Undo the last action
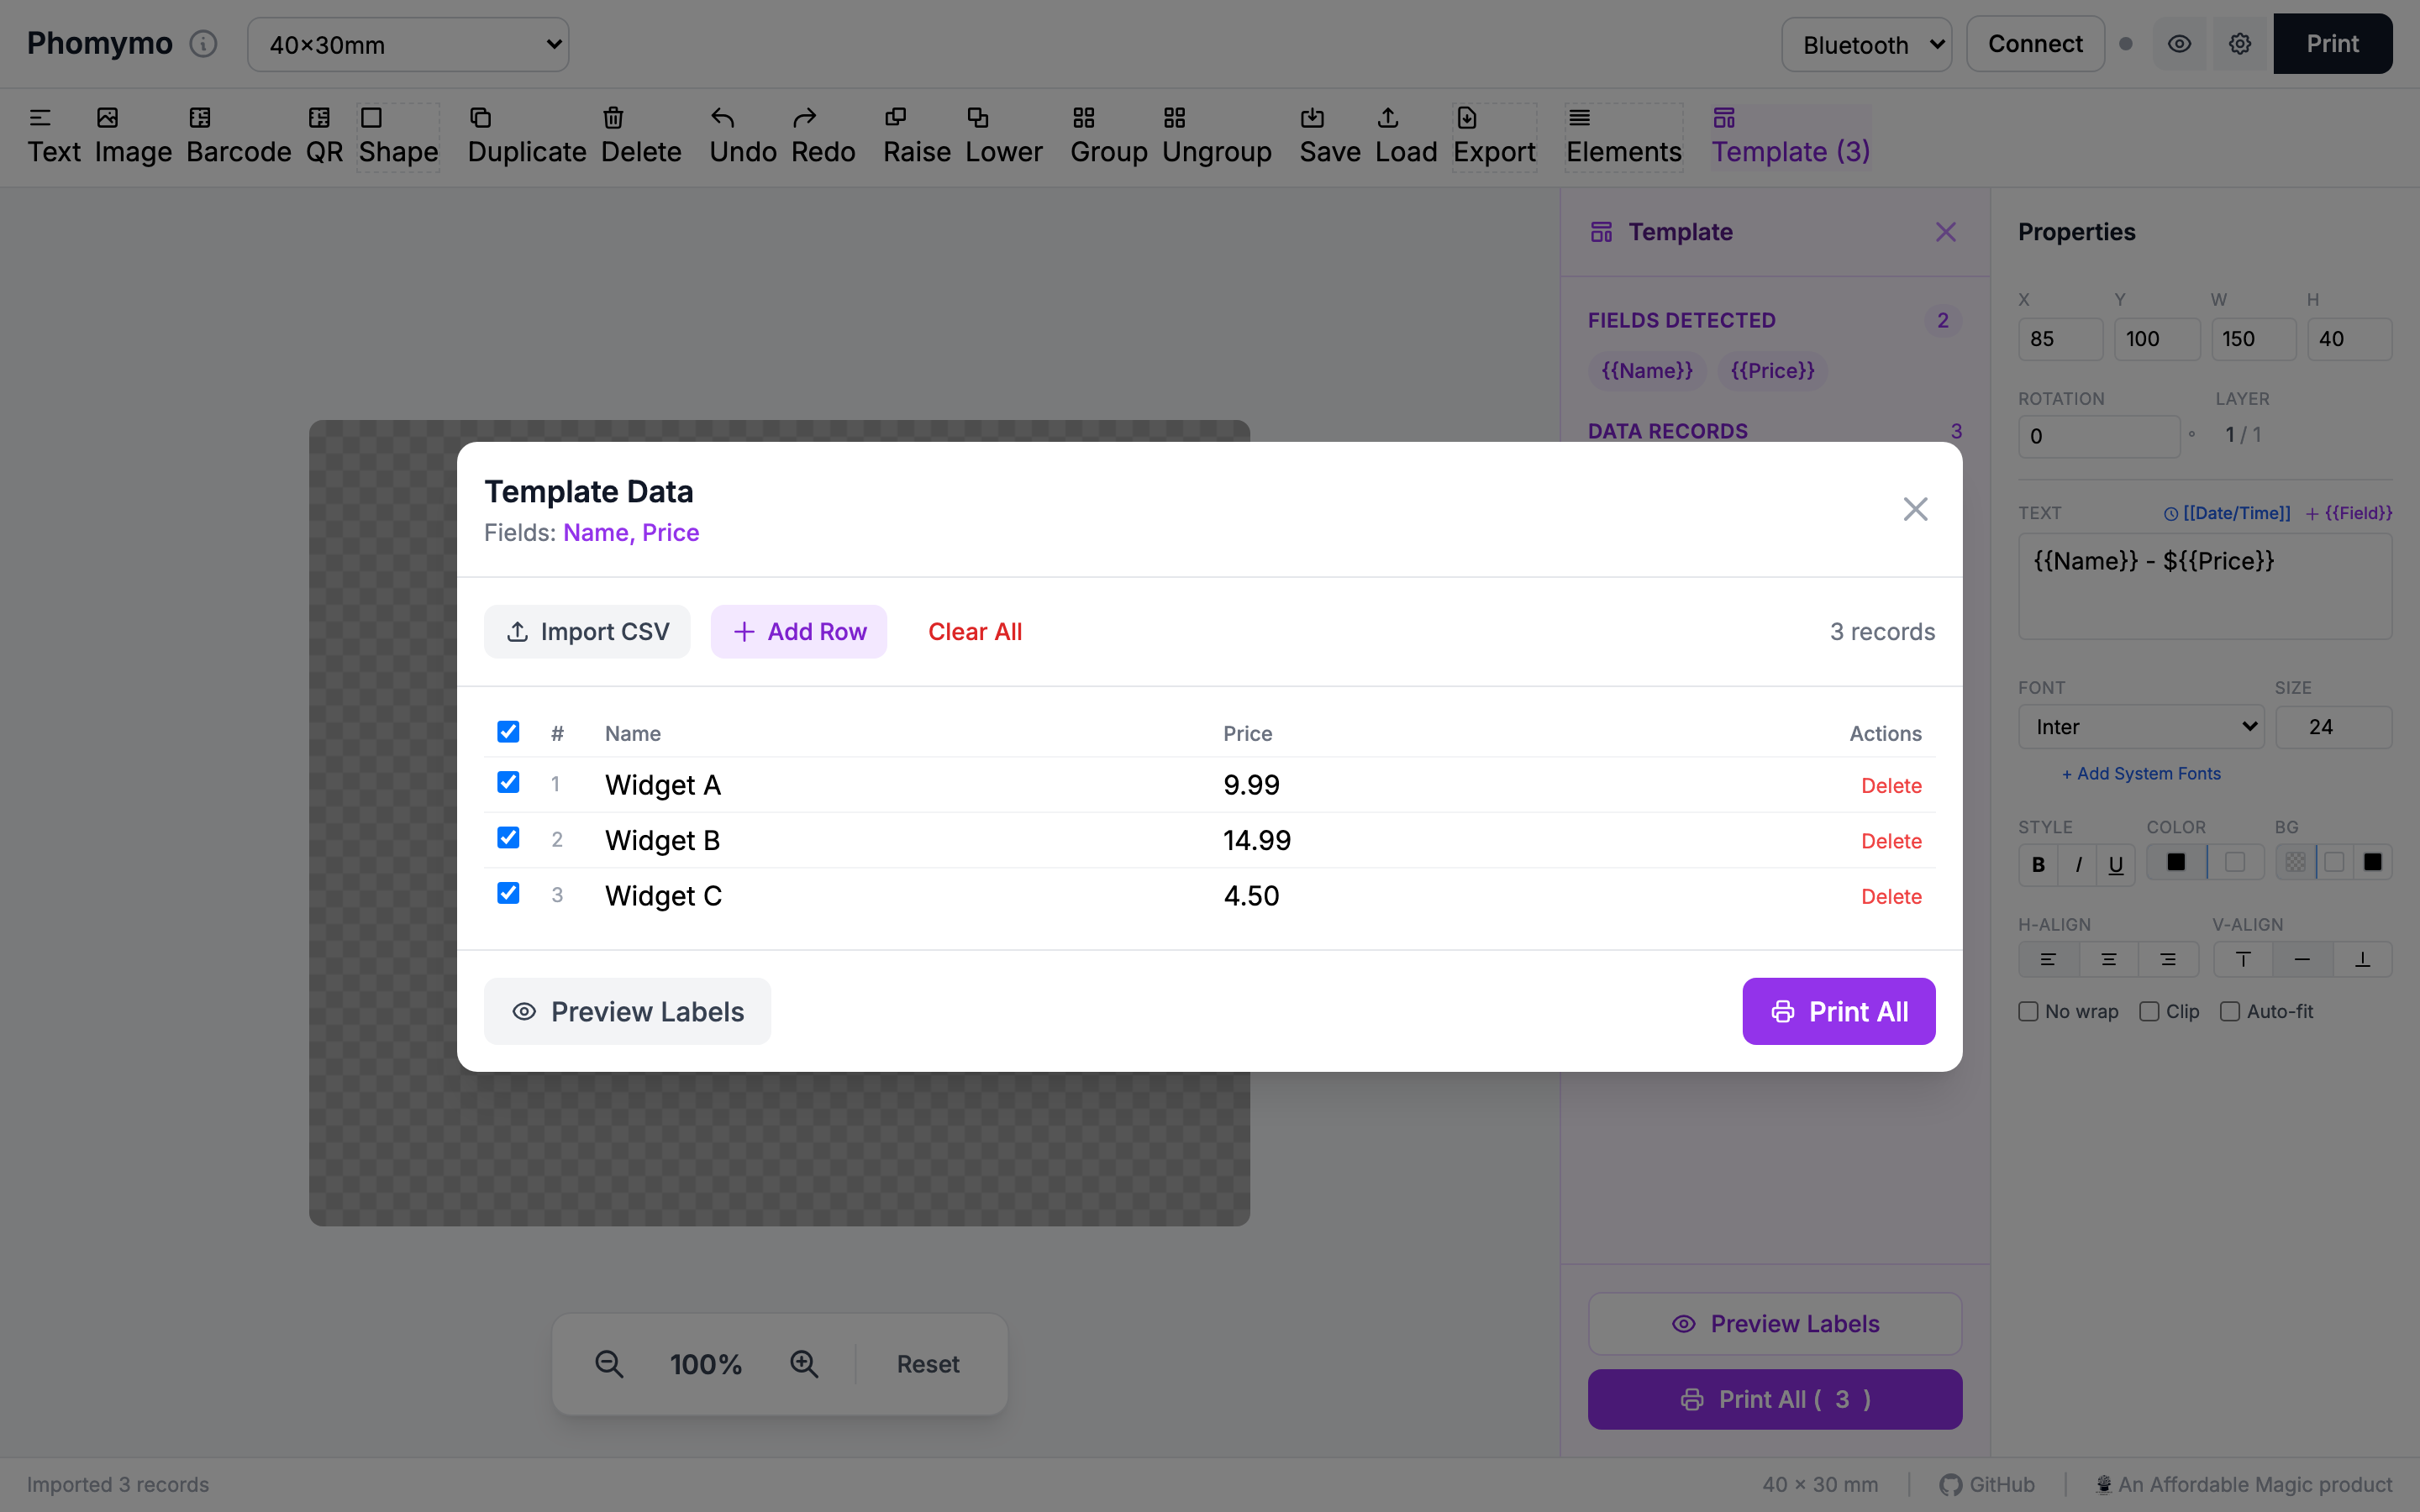The width and height of the screenshot is (2420, 1512). [x=742, y=135]
